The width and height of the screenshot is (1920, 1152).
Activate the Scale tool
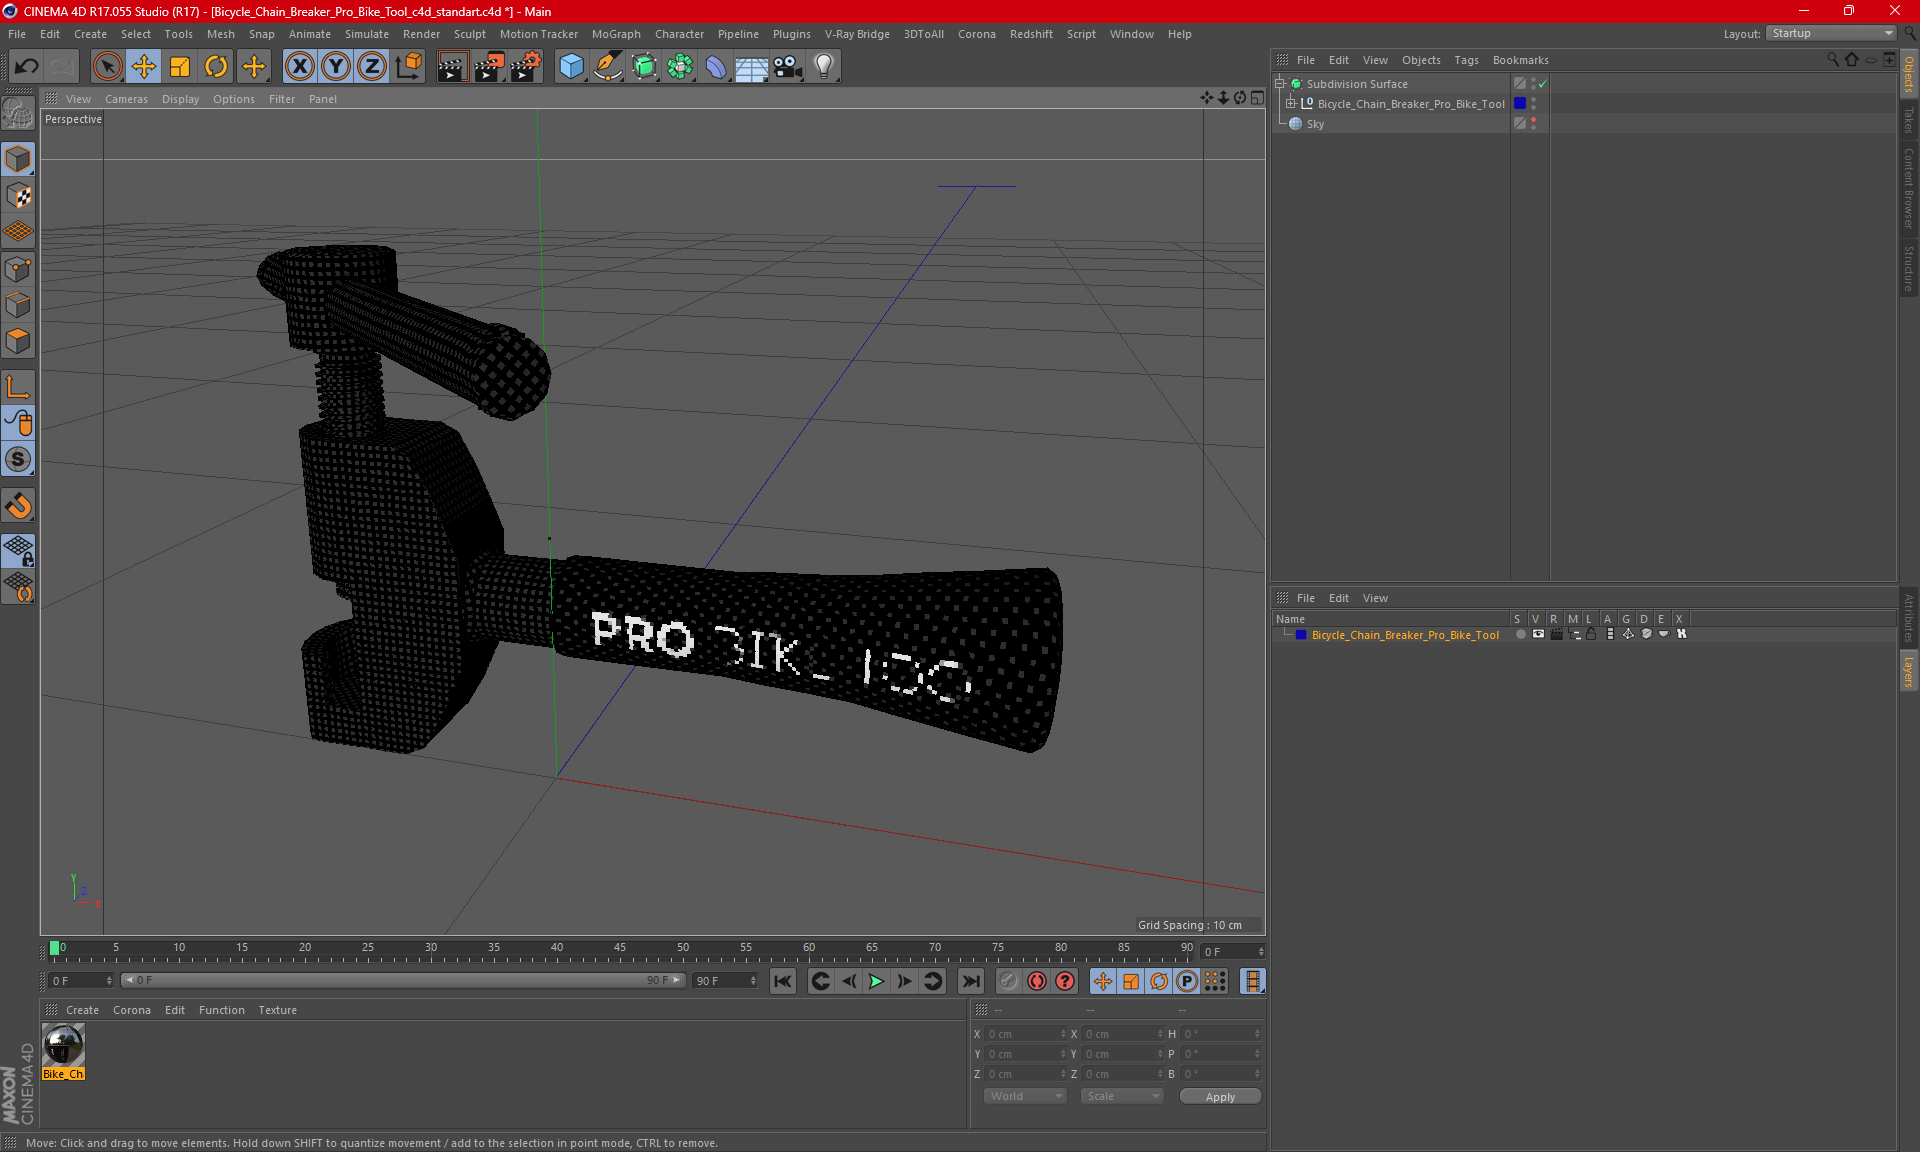180,67
